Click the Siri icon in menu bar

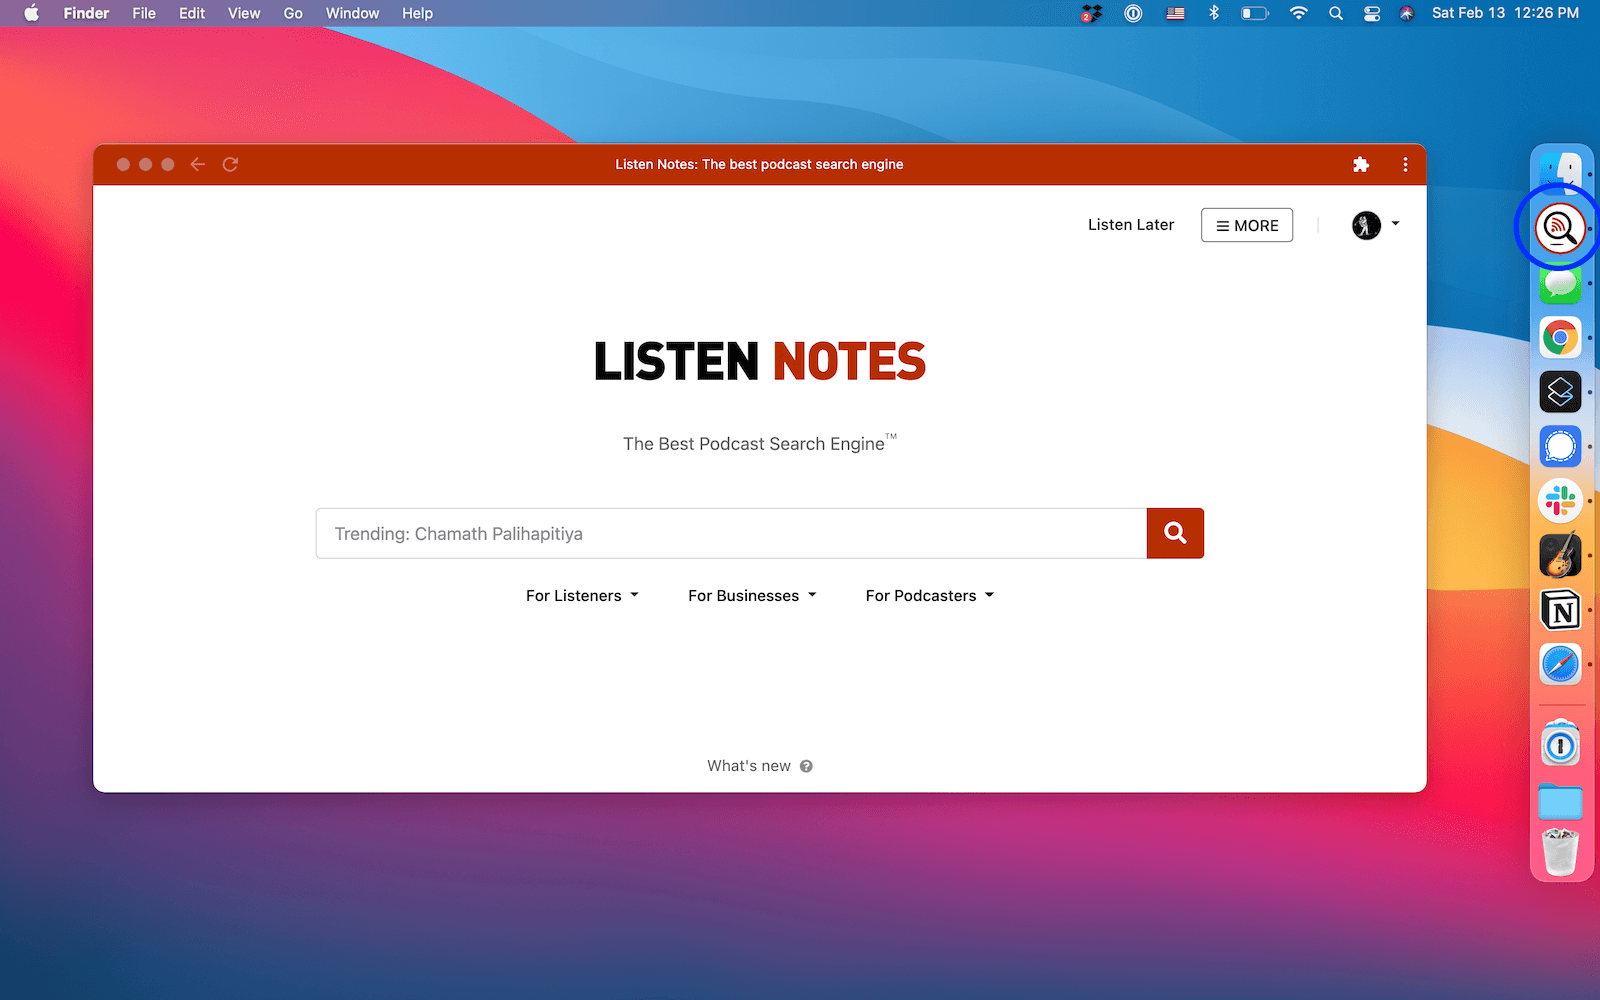[1407, 13]
